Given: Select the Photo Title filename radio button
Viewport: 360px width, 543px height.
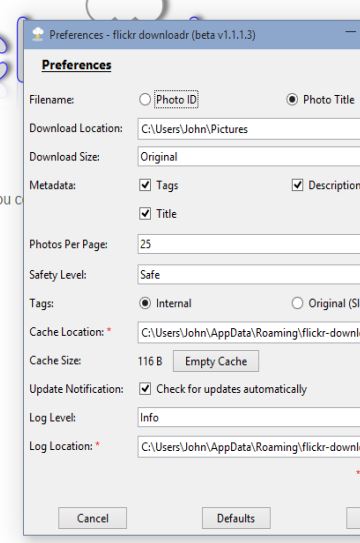Looking at the screenshot, I should tap(292, 99).
